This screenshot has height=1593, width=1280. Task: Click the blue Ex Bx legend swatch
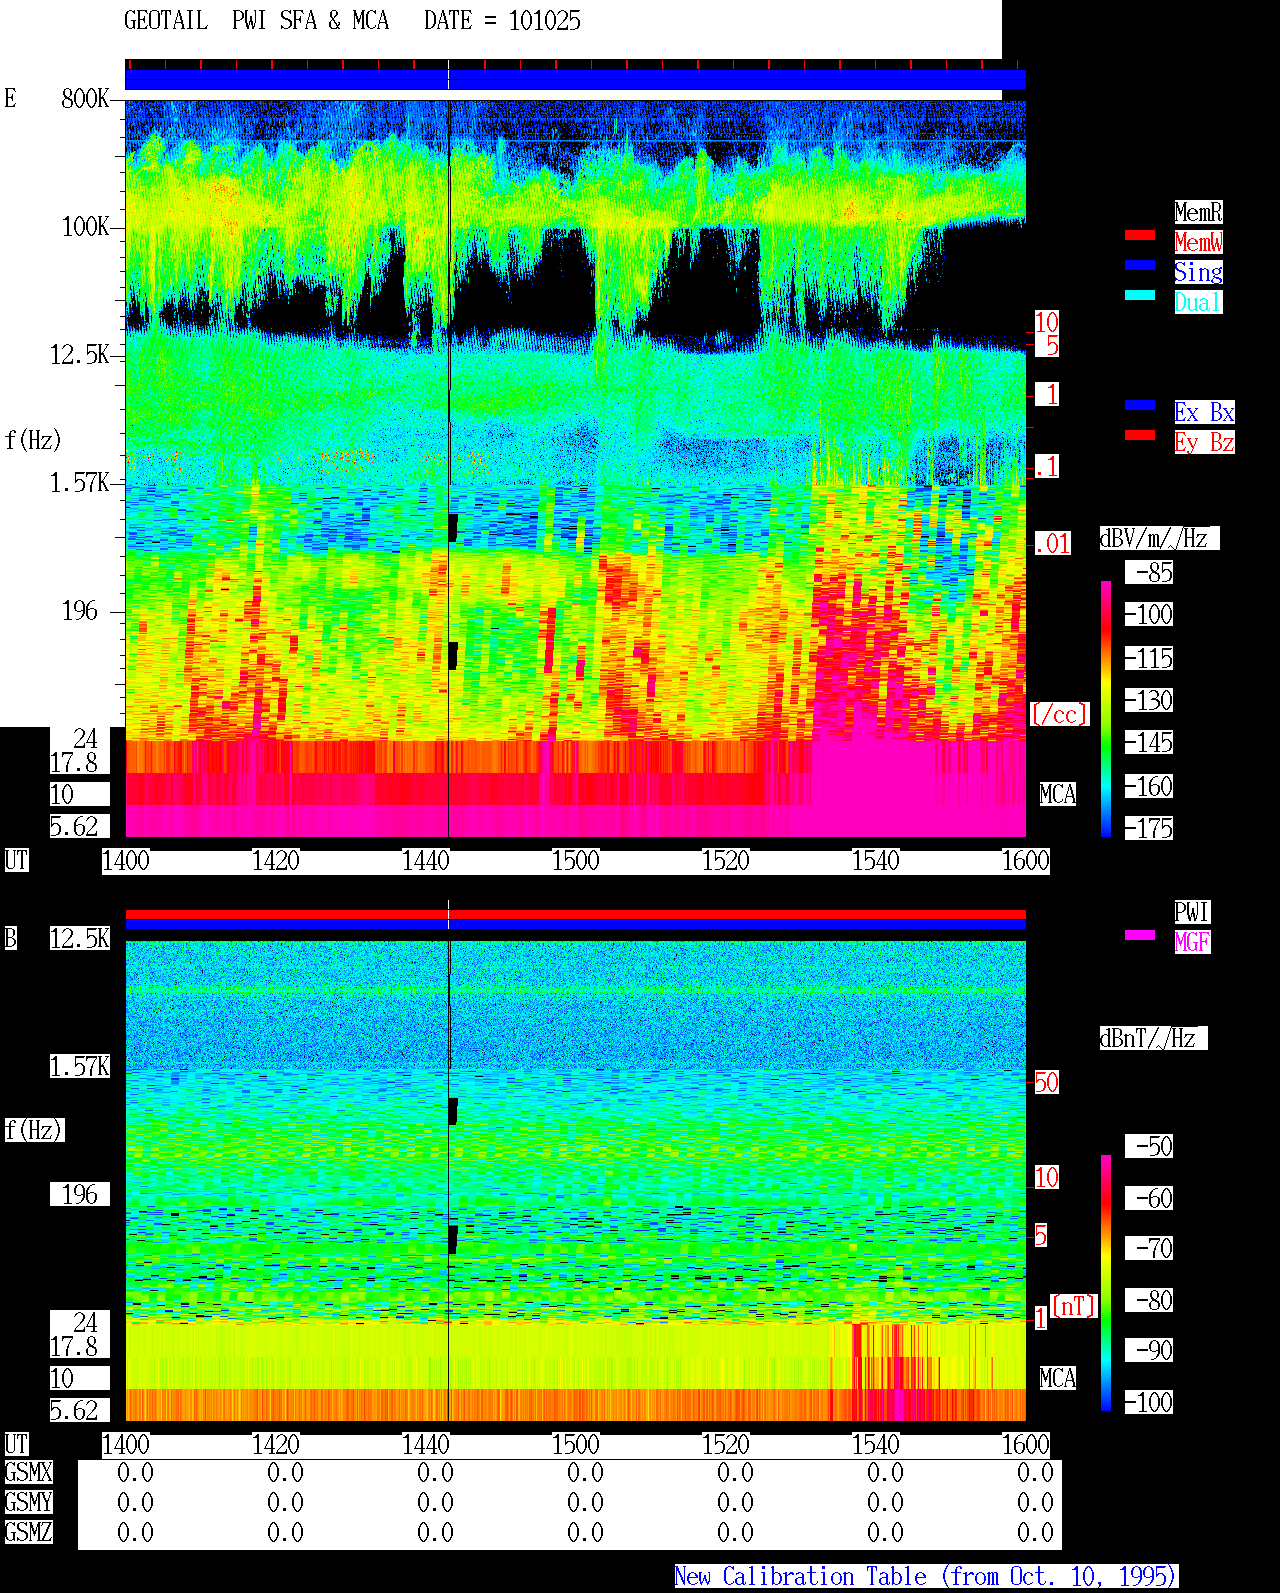tap(1140, 405)
